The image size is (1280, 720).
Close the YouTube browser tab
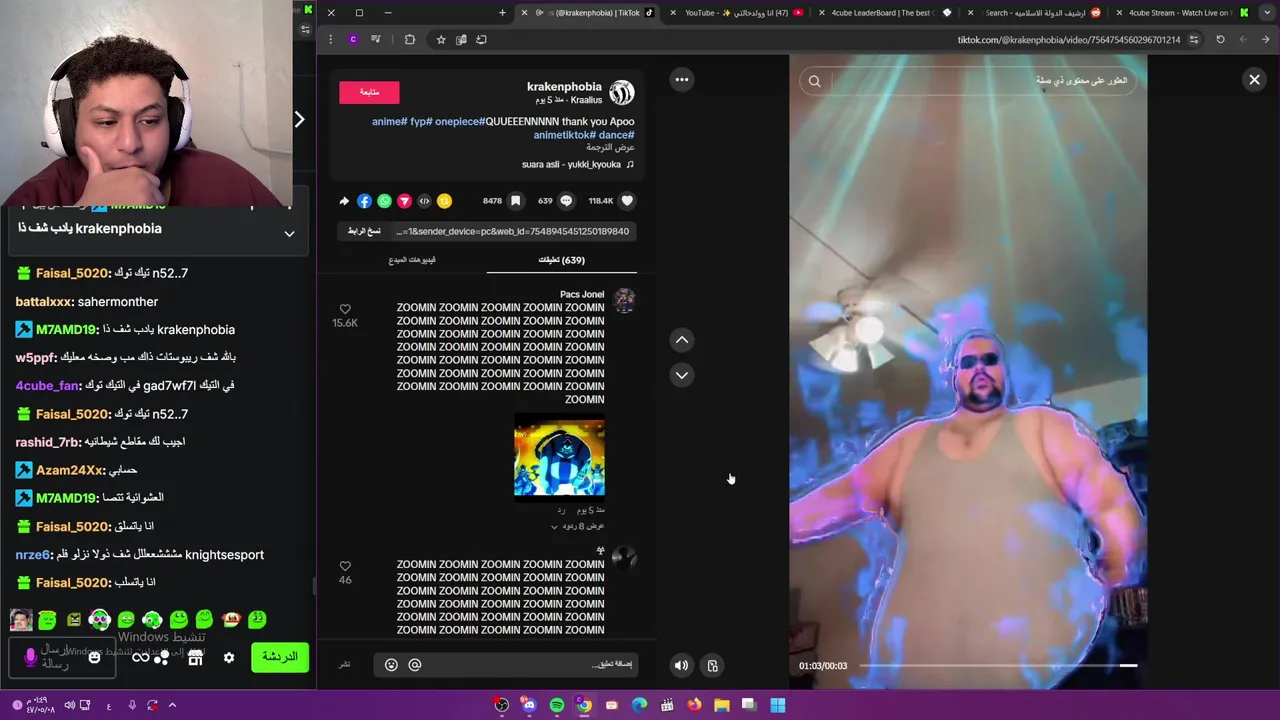[x=673, y=13]
